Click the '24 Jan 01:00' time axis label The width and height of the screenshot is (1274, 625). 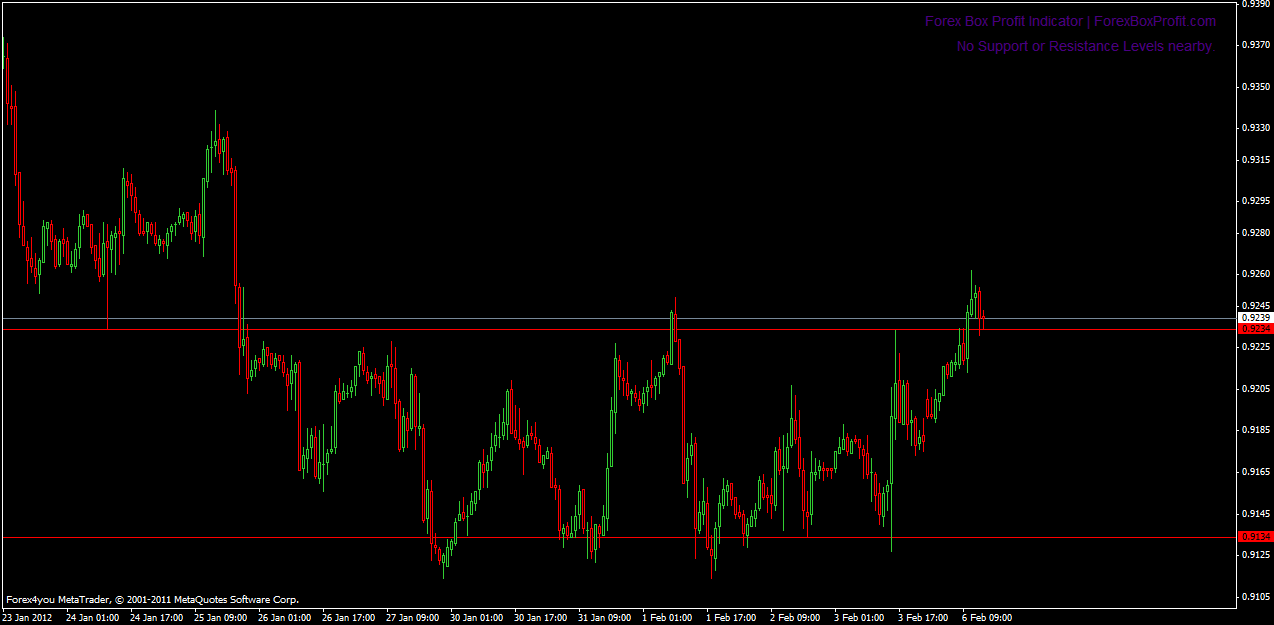point(92,617)
